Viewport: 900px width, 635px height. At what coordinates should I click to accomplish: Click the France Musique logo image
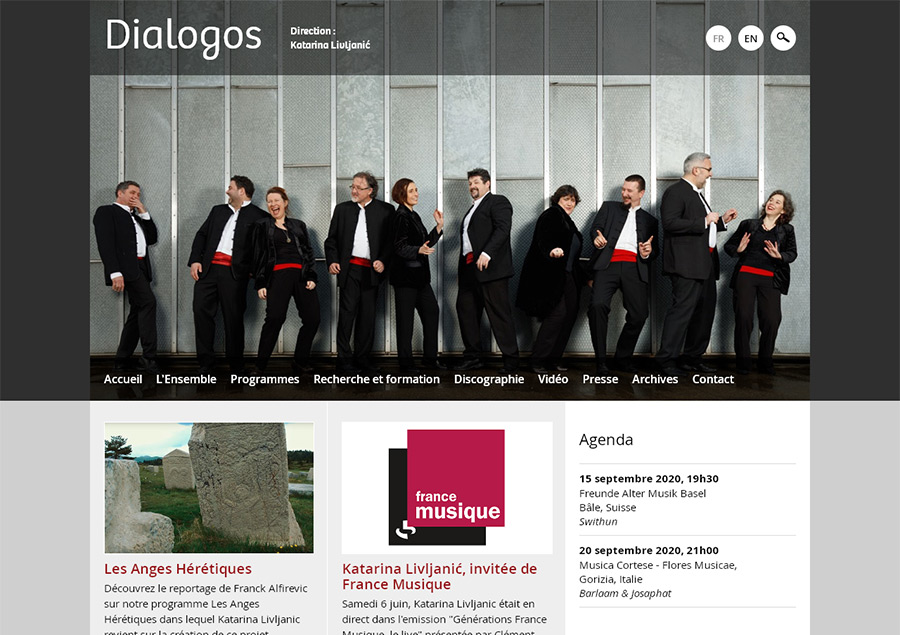tap(447, 488)
